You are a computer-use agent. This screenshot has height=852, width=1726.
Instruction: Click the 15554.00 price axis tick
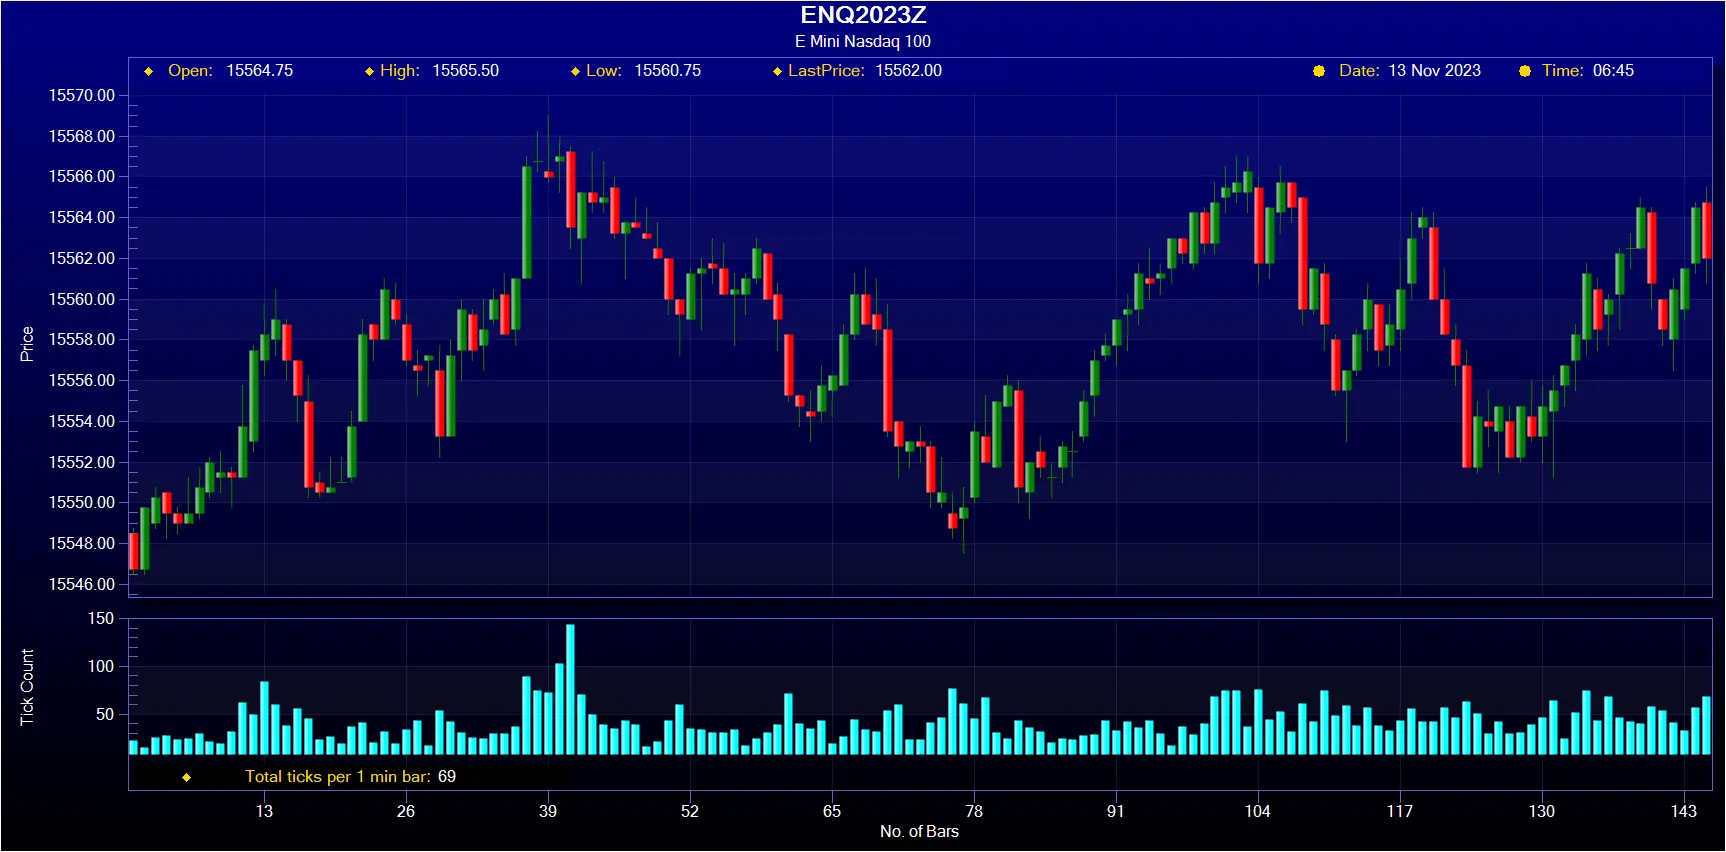[82, 421]
